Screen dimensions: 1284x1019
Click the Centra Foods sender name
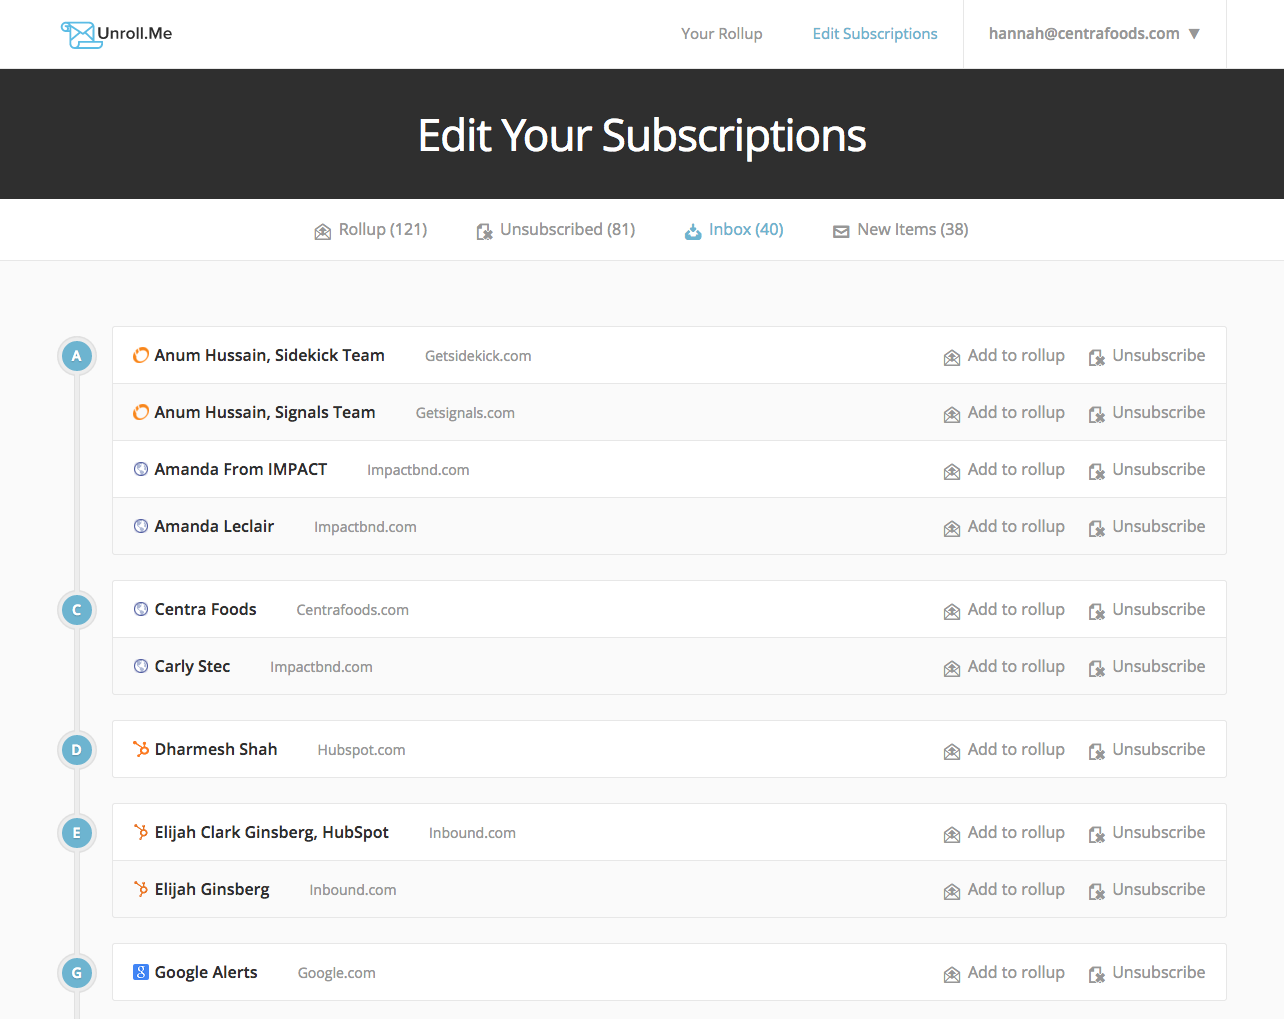[205, 610]
